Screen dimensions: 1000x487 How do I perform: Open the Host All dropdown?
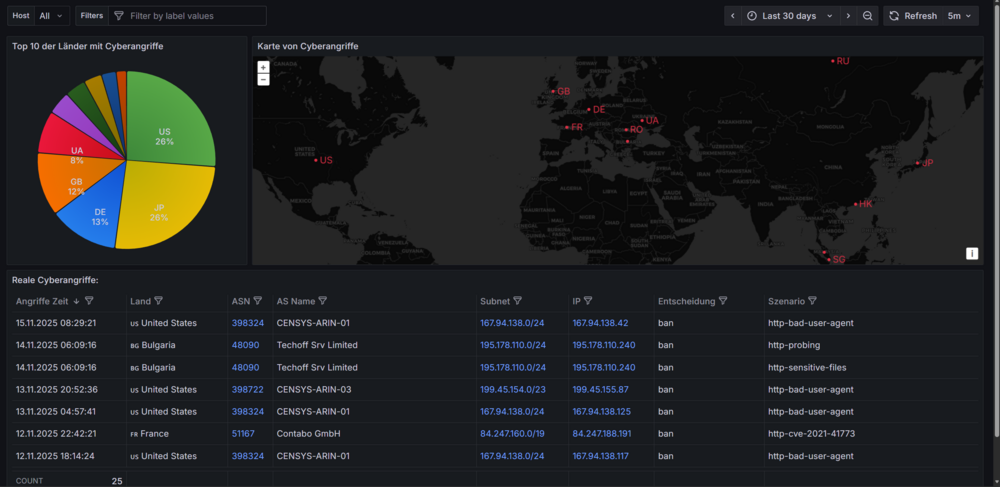coord(52,16)
